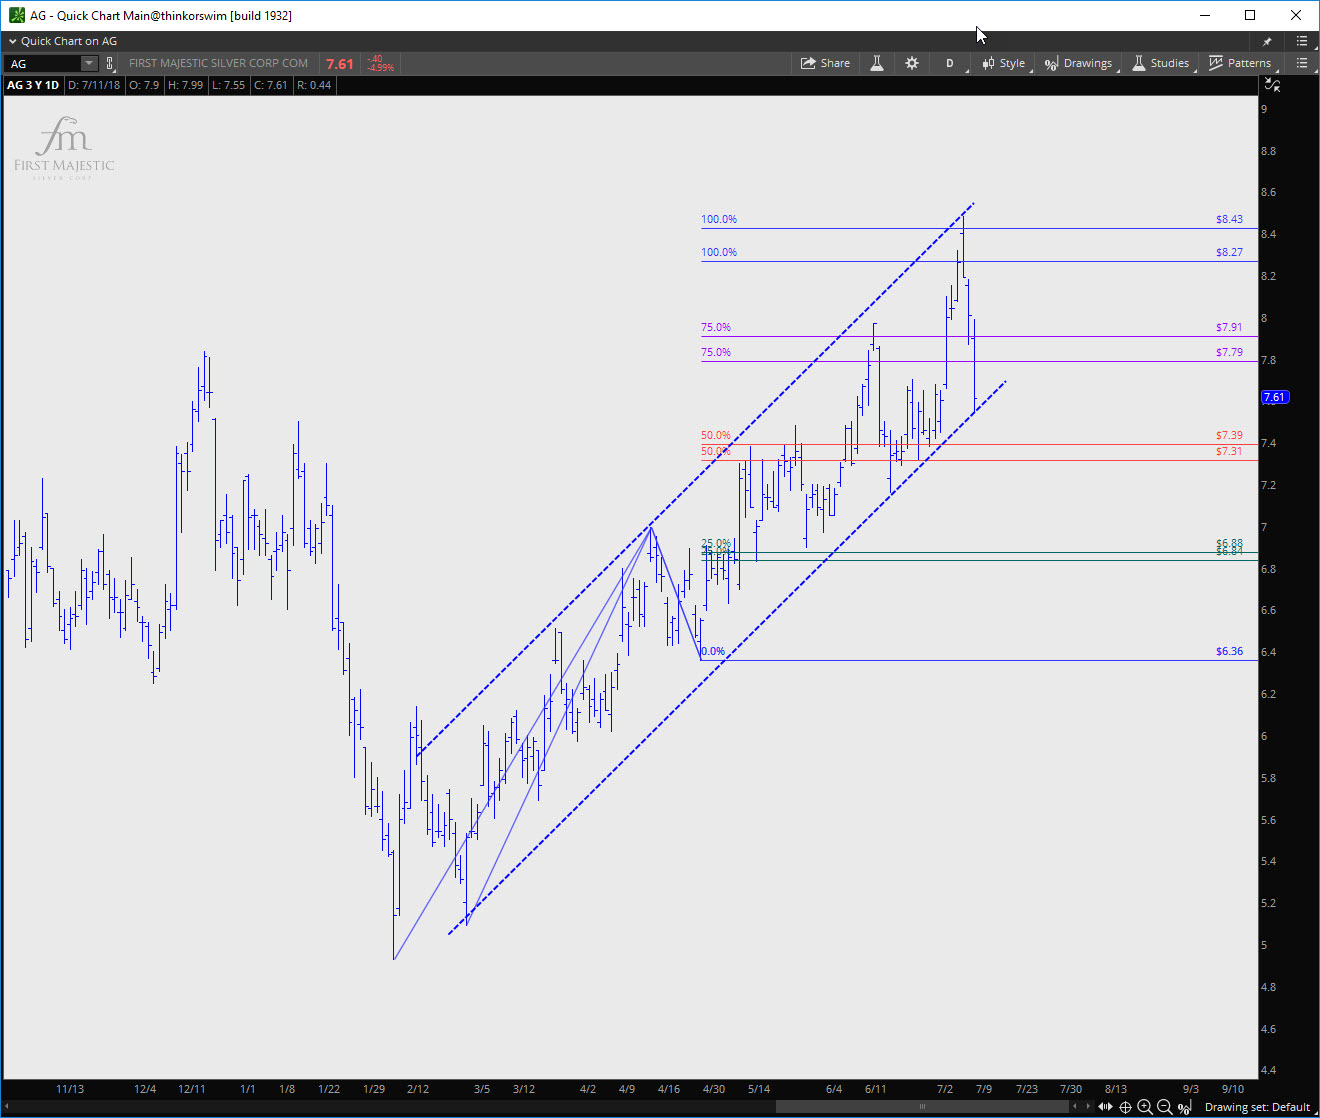Click the $8.27 Fibonacci level label
The image size is (1320, 1118).
[x=1229, y=252]
